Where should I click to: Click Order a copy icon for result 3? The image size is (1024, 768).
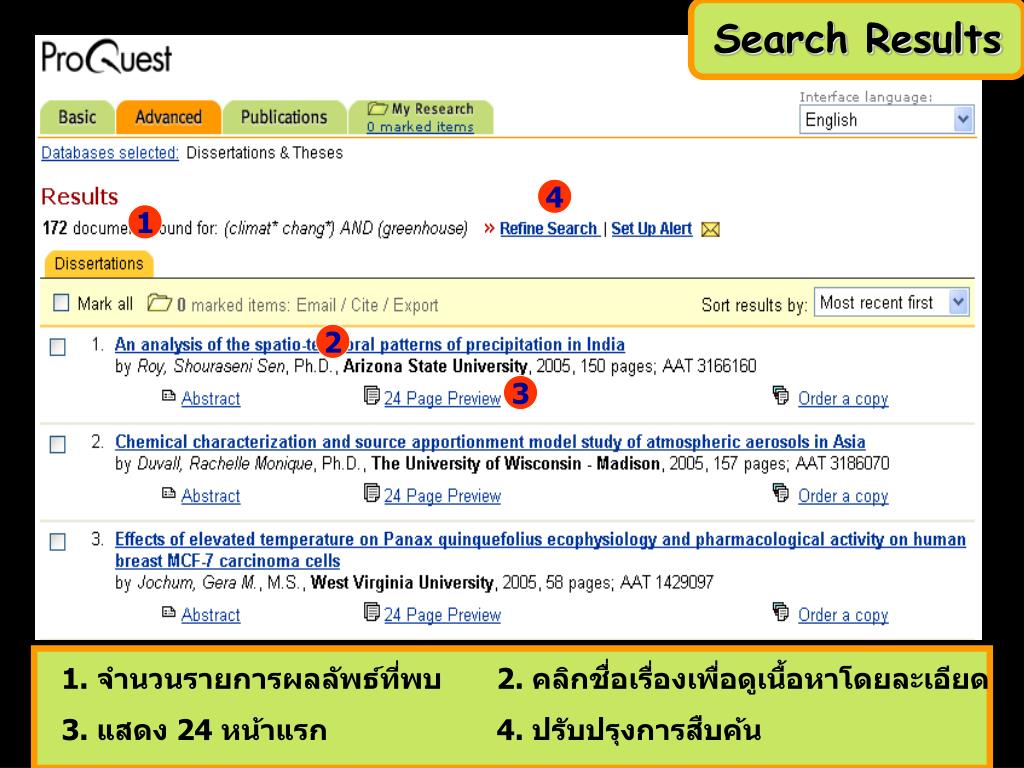(780, 611)
